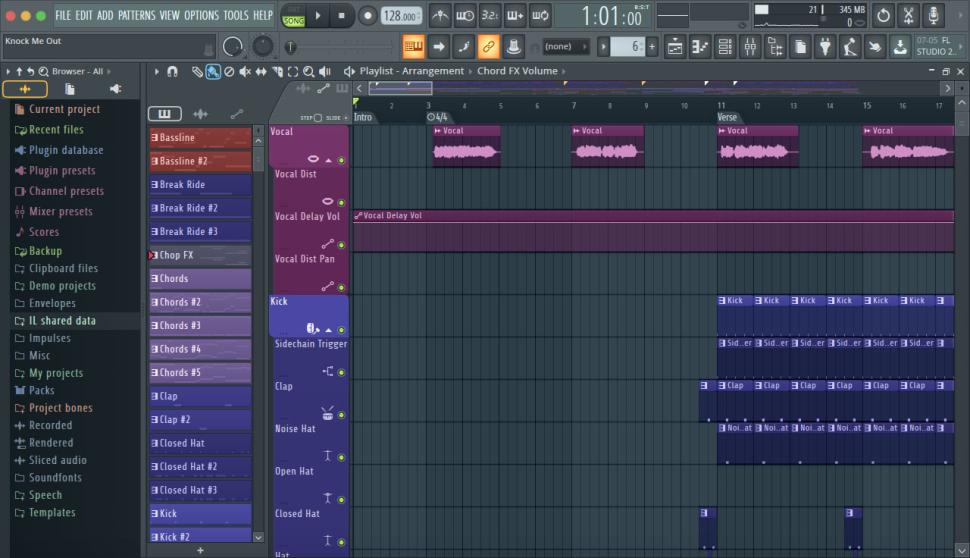Select the Paint tool in the playlist toolbar
This screenshot has height=558, width=970.
click(212, 72)
